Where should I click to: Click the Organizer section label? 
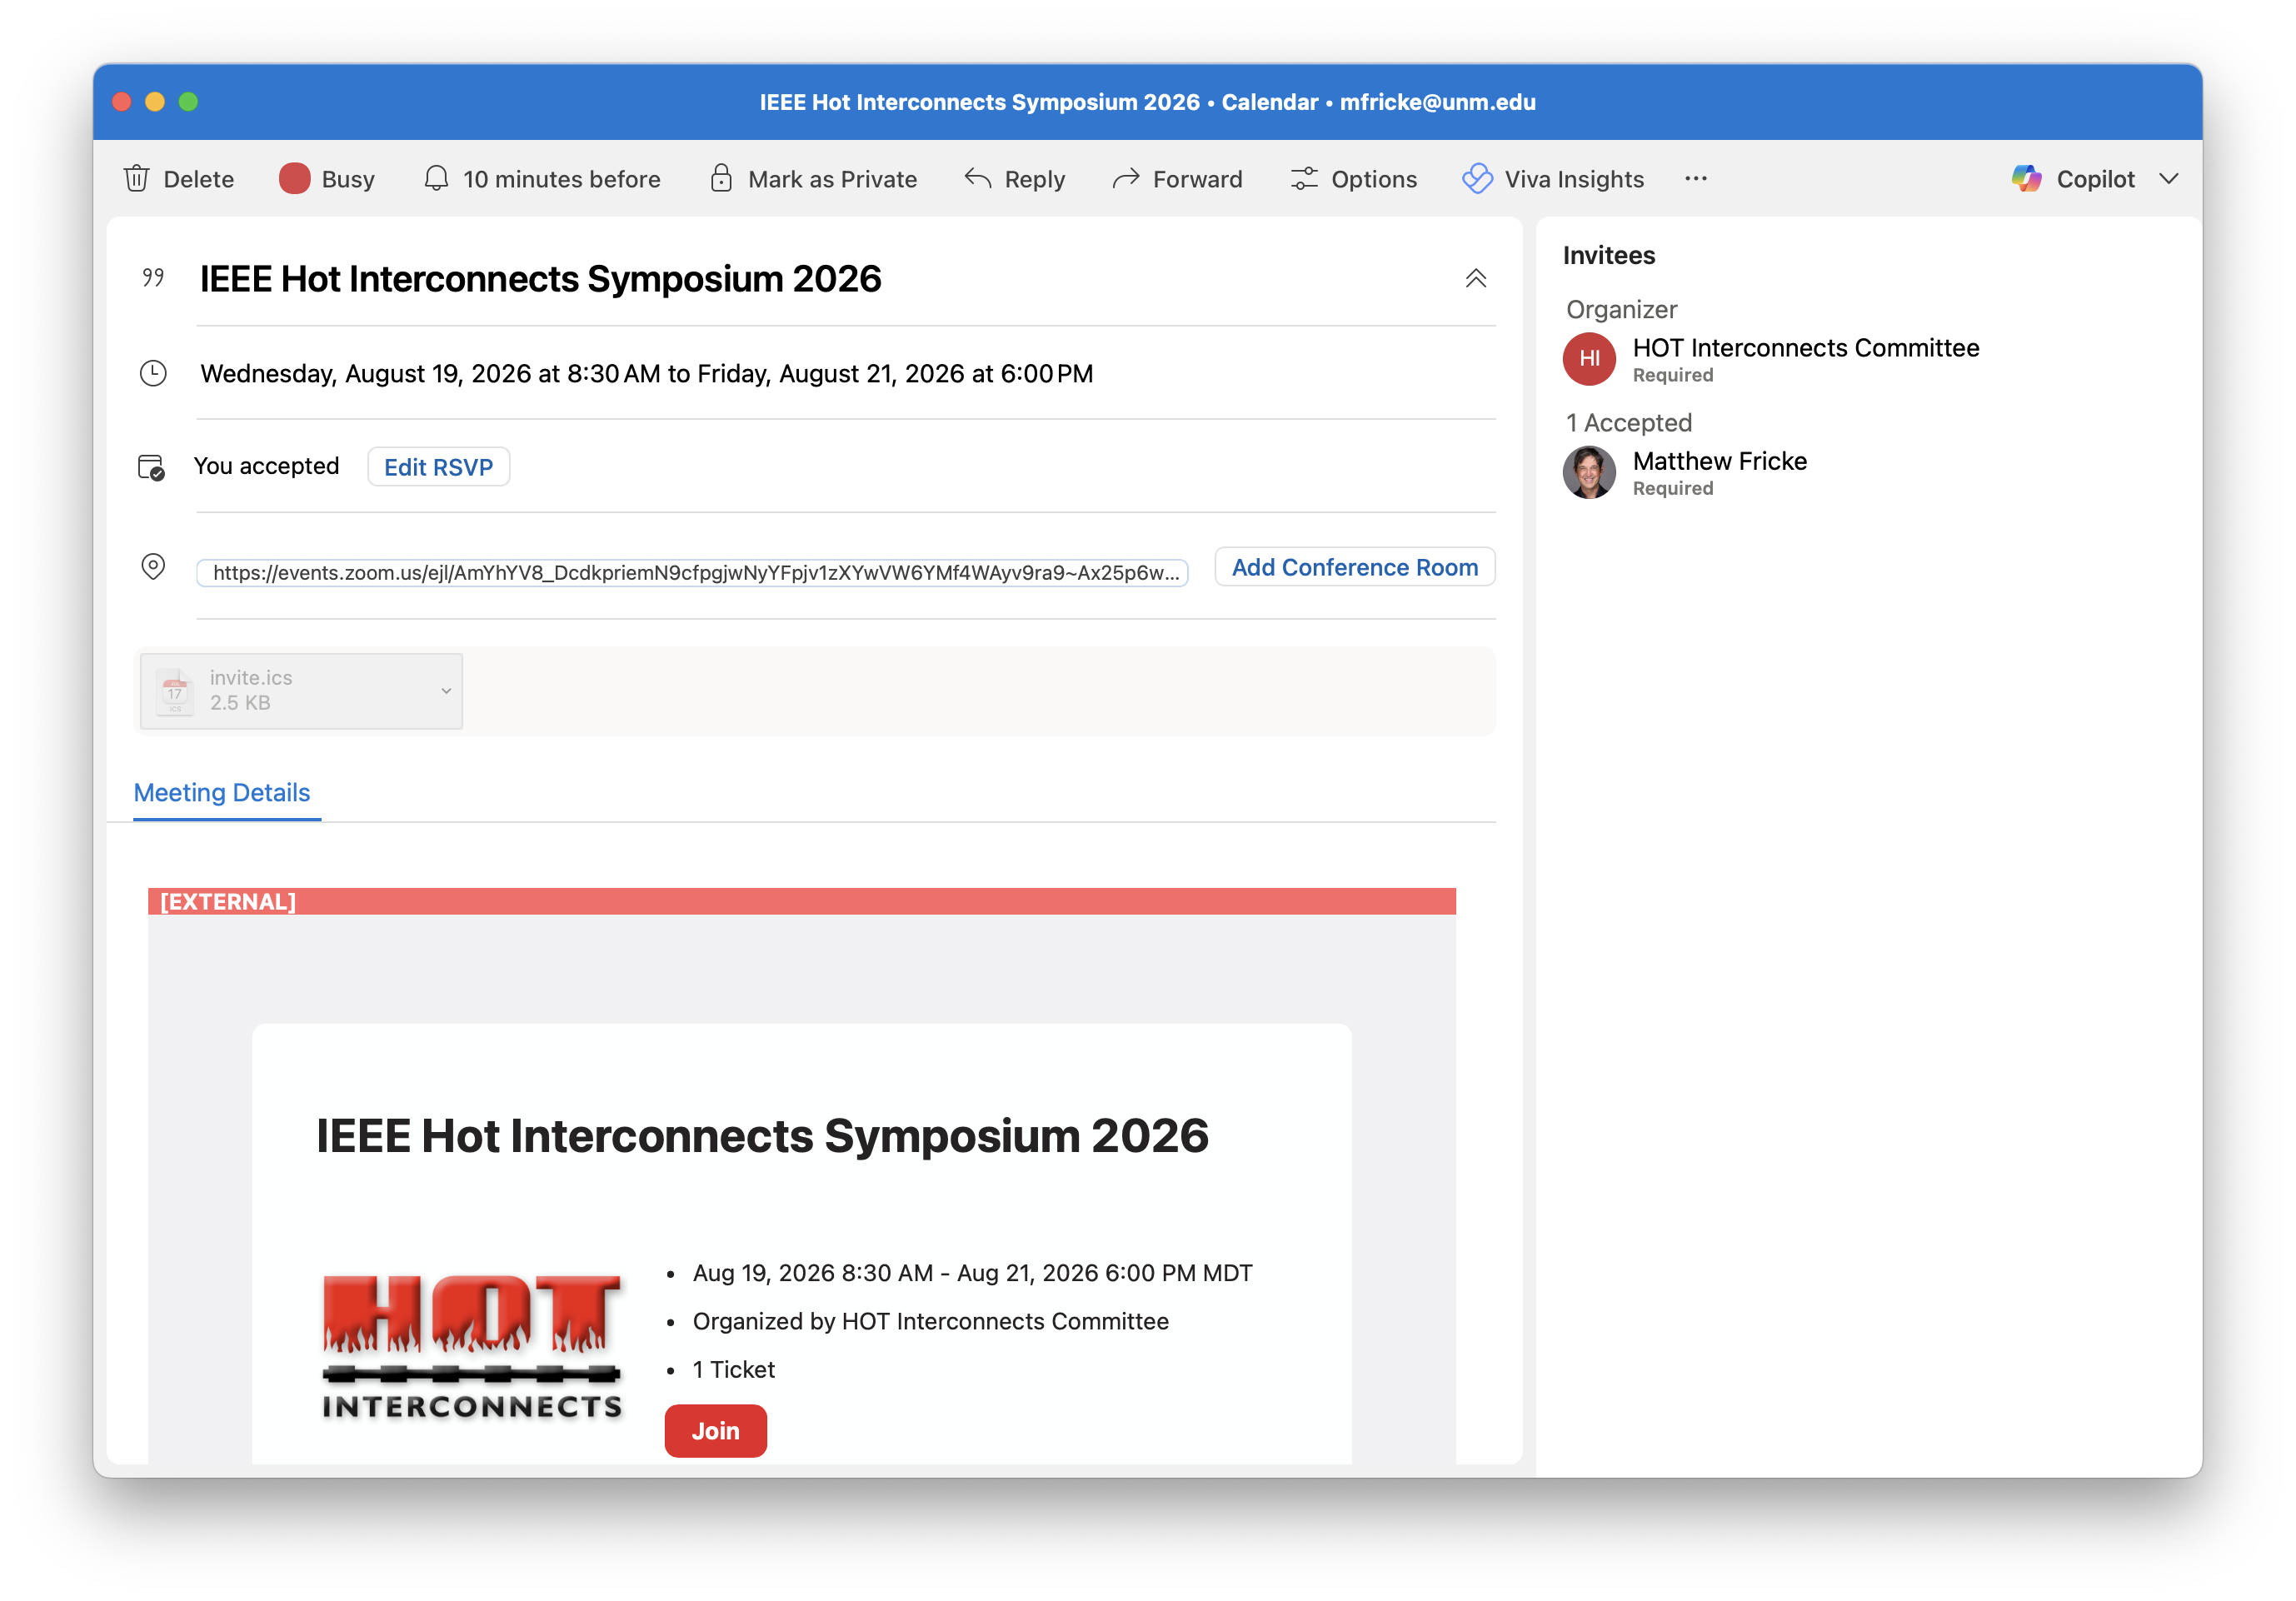click(x=1621, y=310)
